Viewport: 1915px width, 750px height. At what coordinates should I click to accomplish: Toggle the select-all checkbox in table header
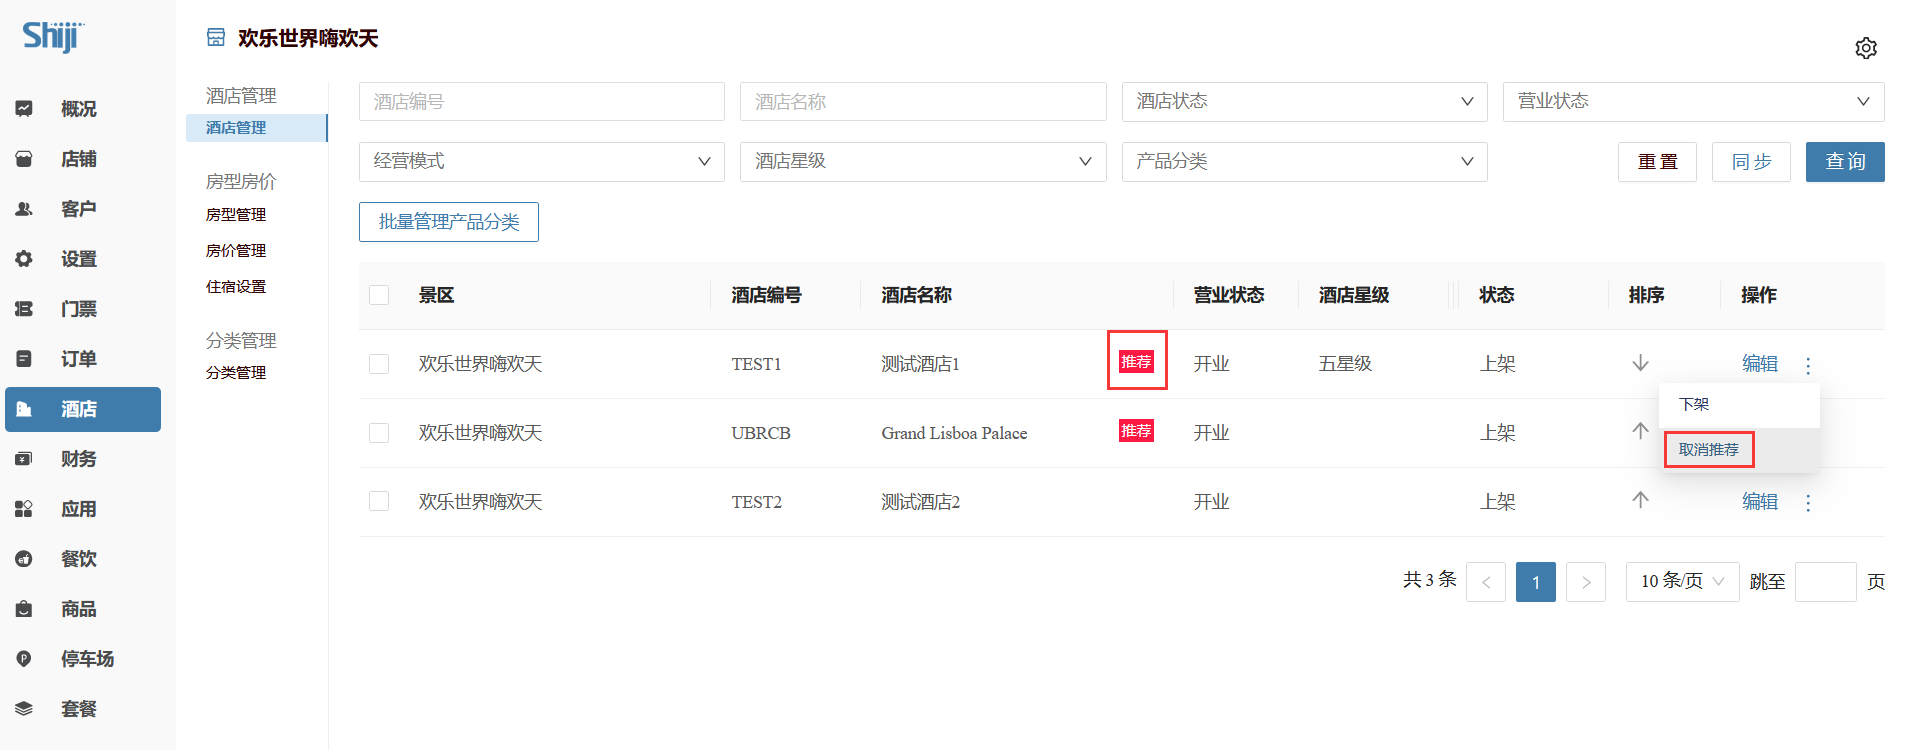(x=379, y=295)
